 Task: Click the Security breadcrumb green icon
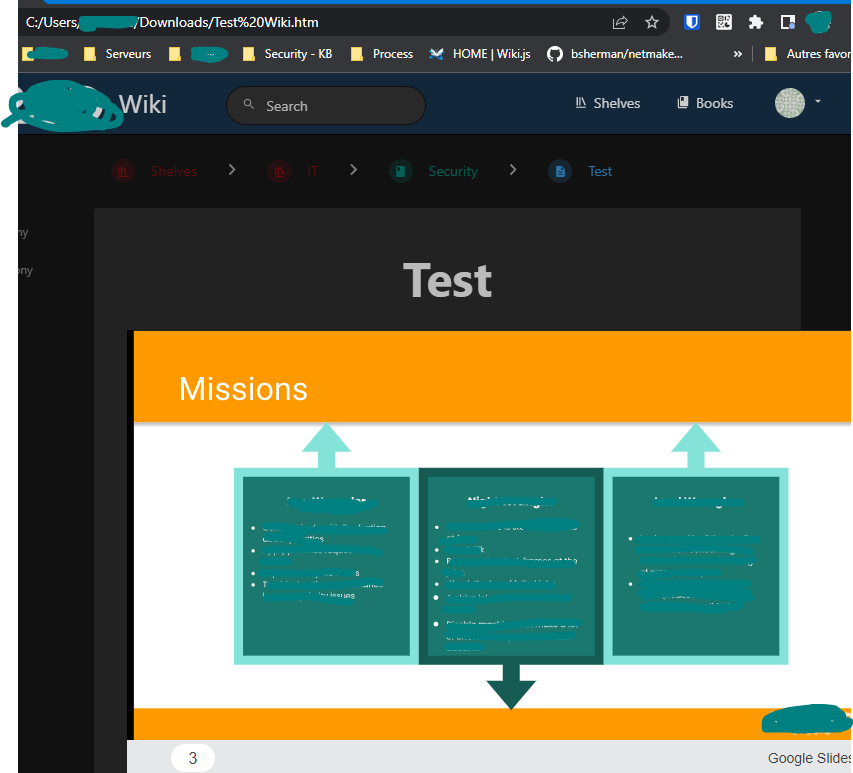click(400, 170)
